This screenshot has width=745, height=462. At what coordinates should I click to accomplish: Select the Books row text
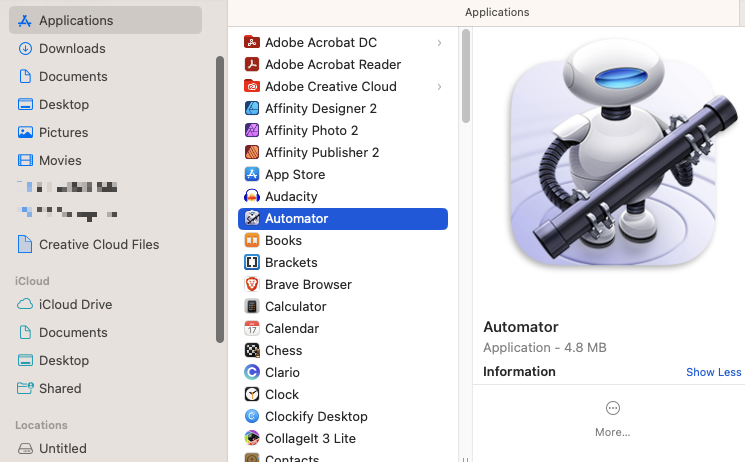tap(283, 241)
